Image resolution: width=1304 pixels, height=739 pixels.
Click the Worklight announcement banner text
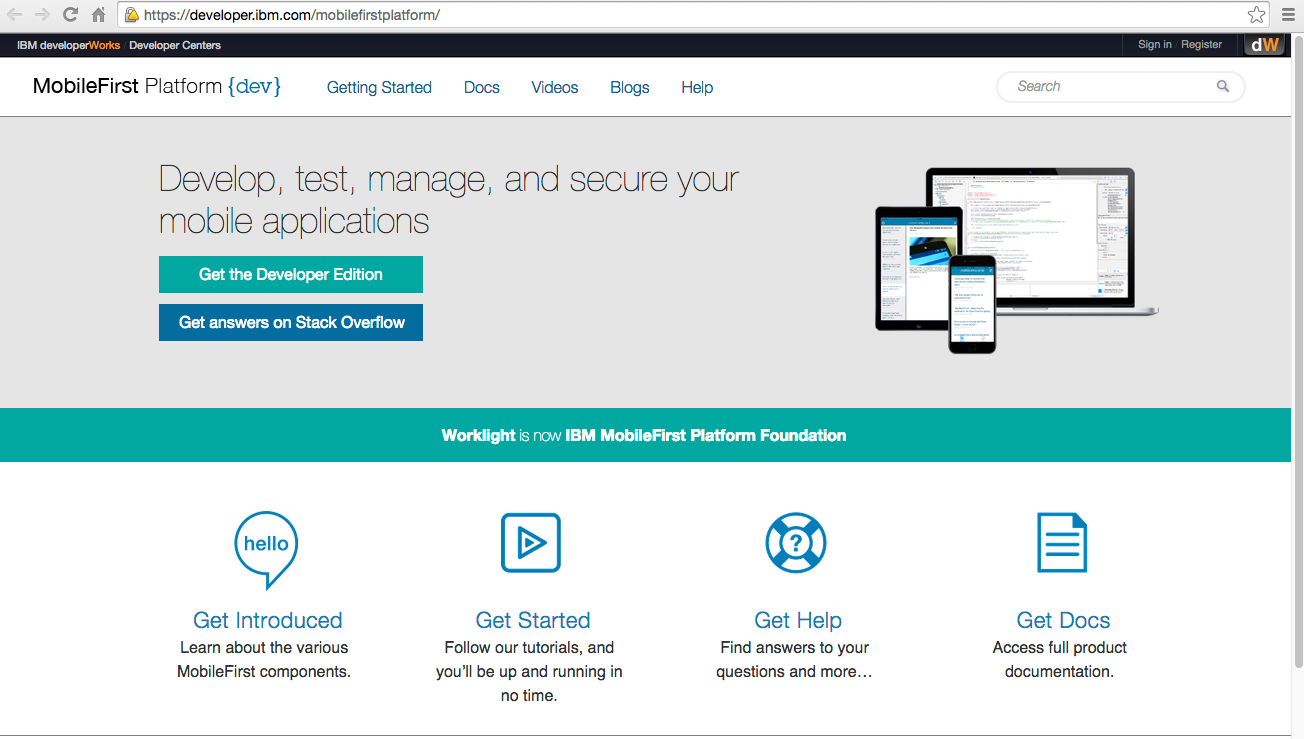click(x=644, y=436)
